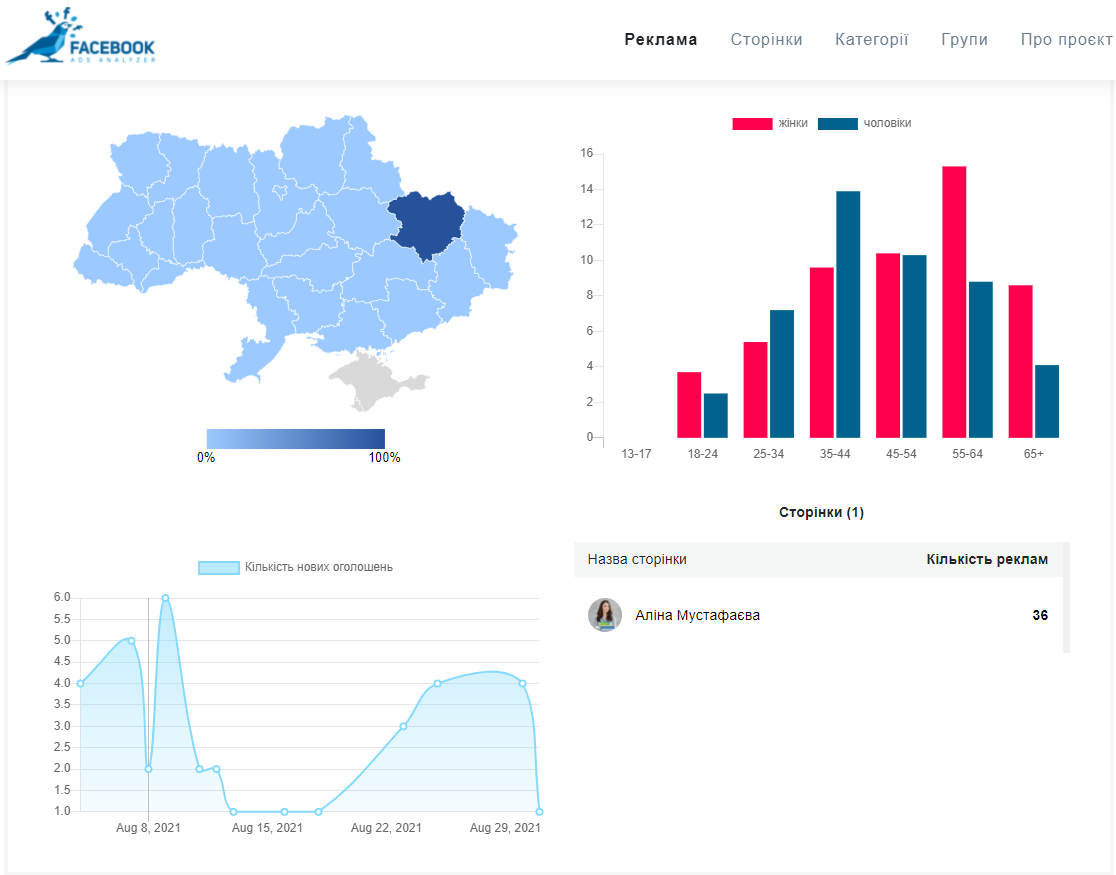Open the Реклама nav tab

(x=661, y=40)
